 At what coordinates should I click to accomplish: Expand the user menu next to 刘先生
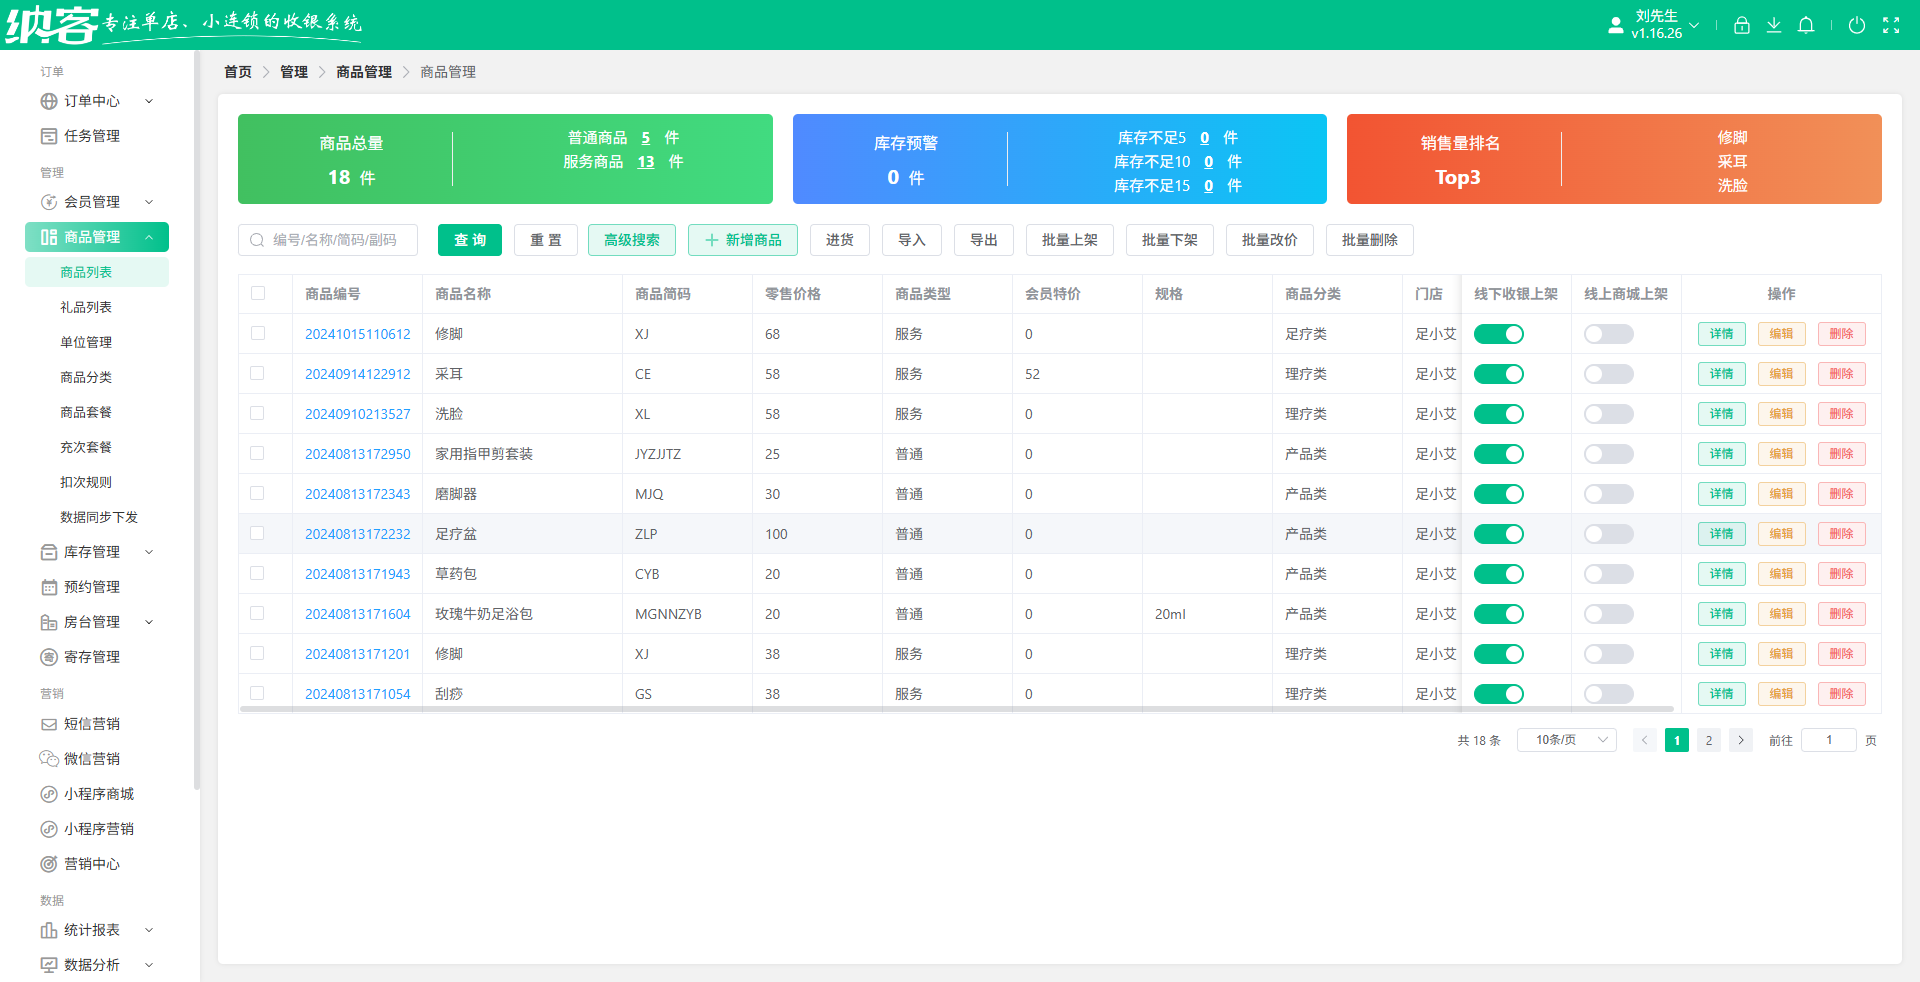(1694, 25)
